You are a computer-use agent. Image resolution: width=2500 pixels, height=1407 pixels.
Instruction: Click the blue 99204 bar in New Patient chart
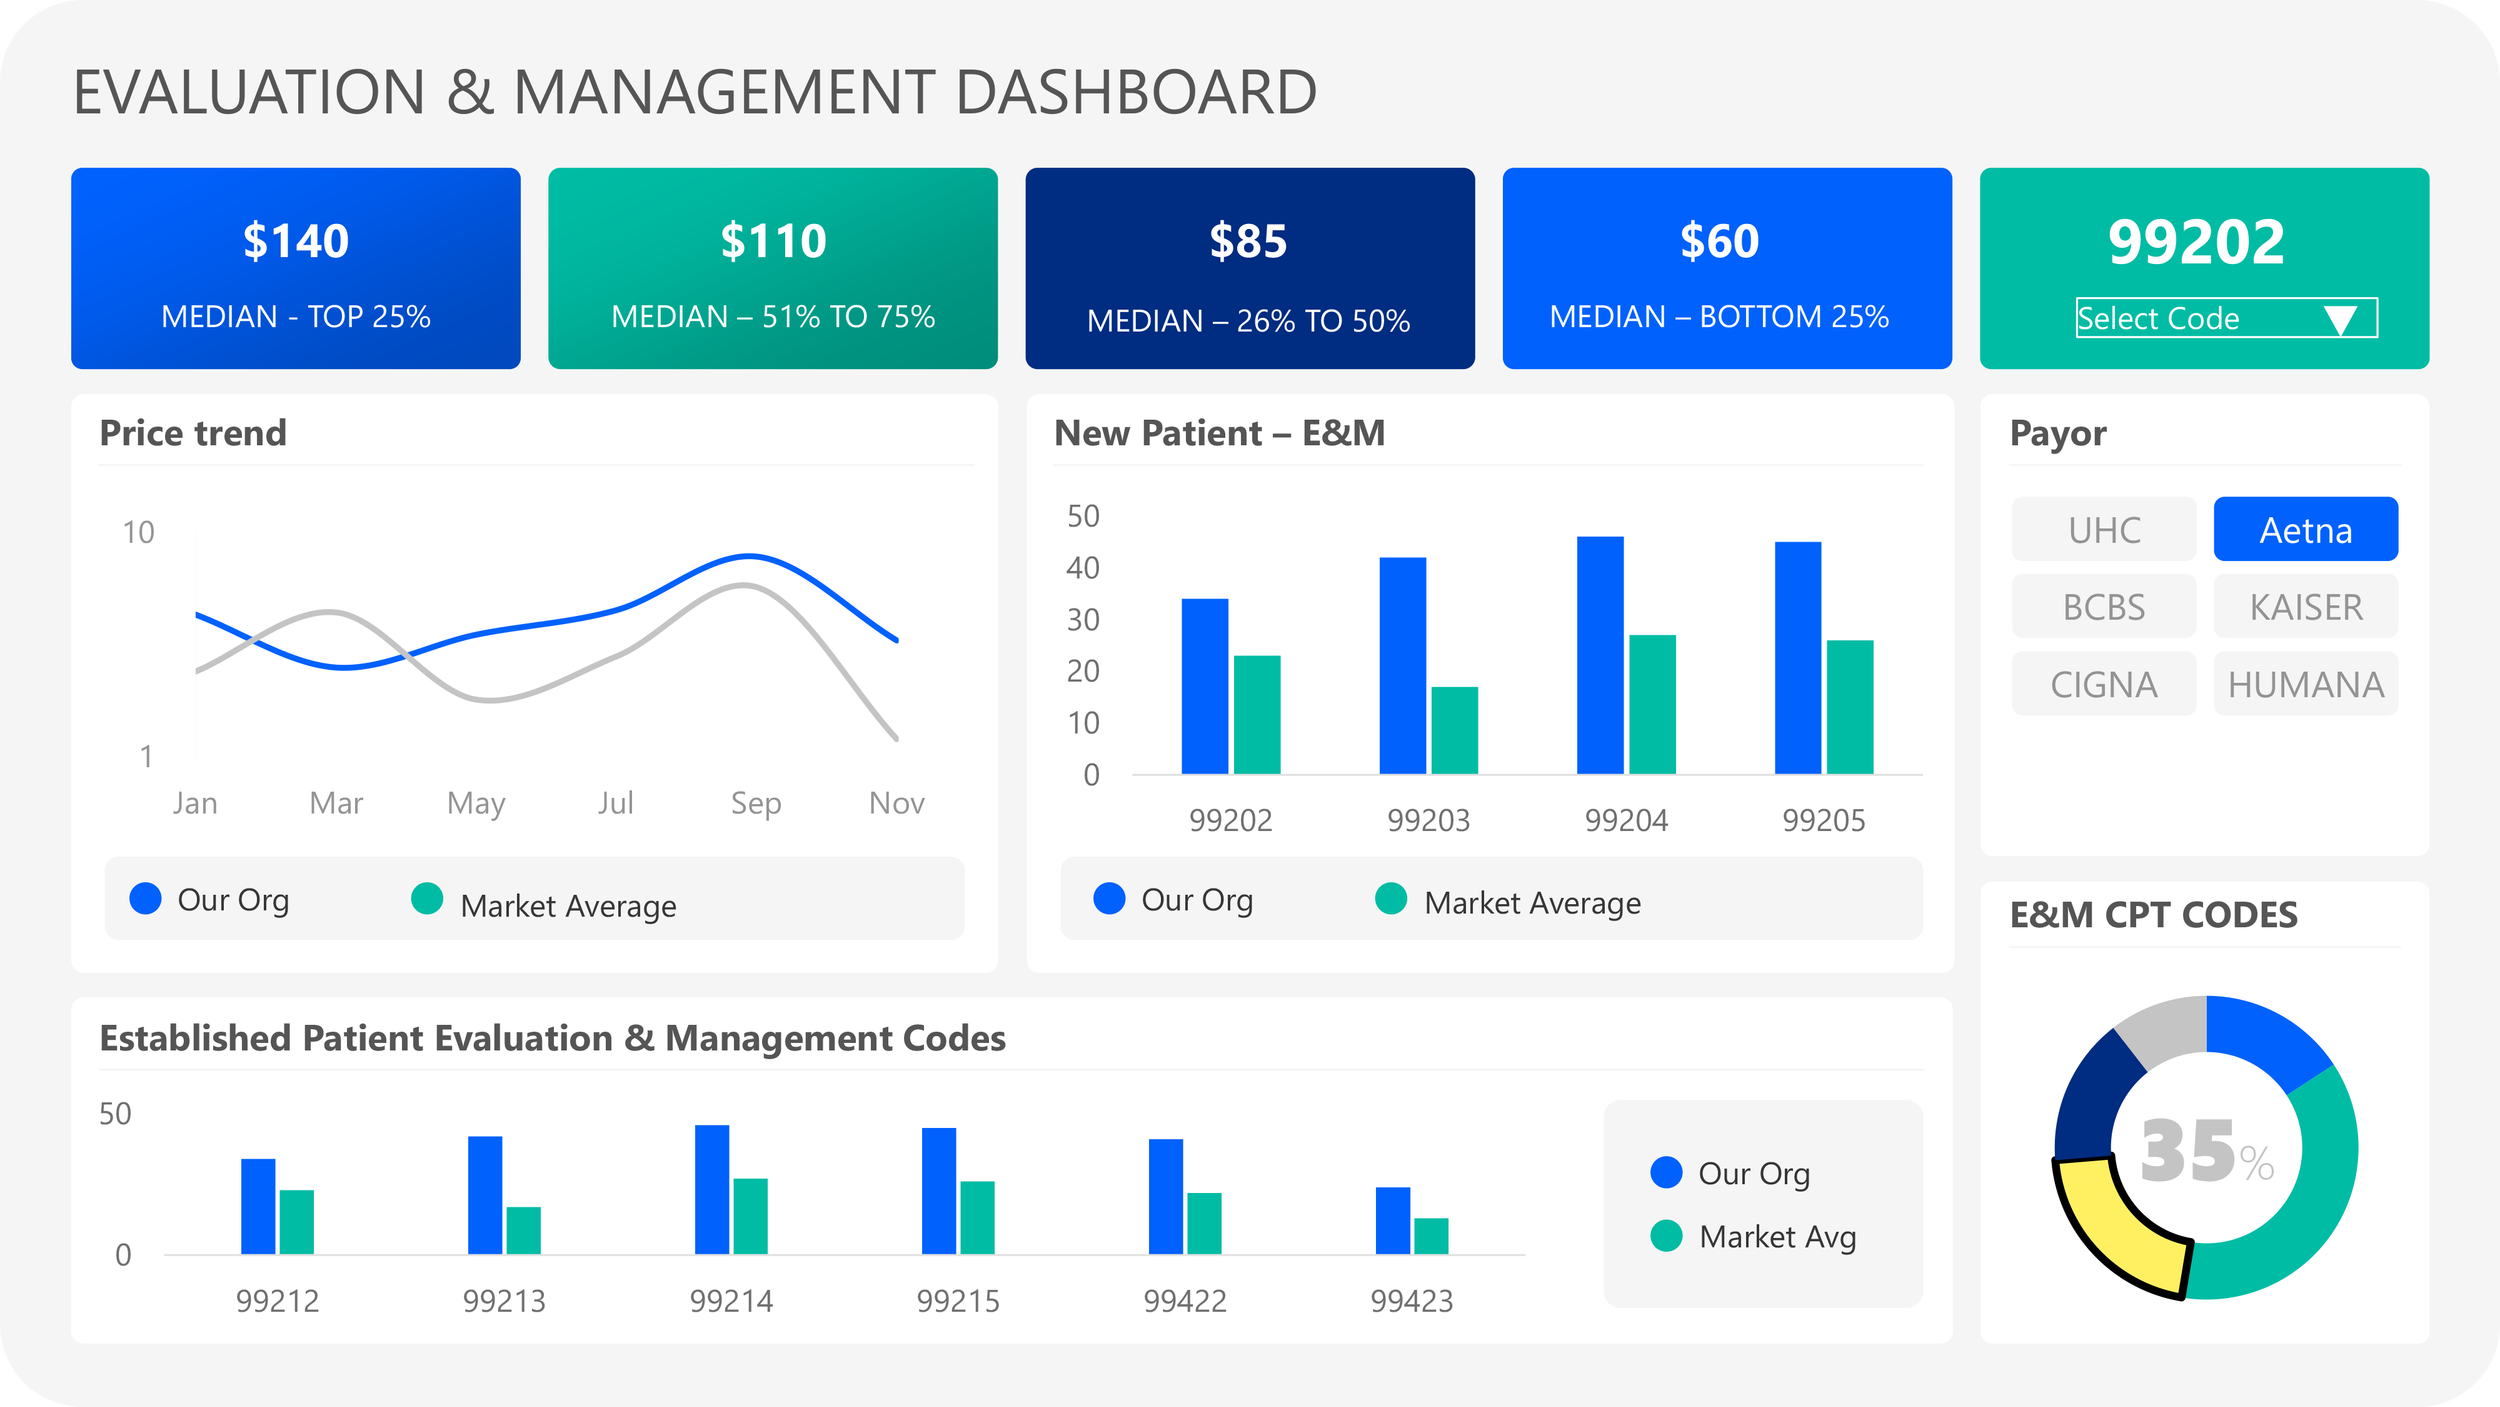pos(1600,655)
